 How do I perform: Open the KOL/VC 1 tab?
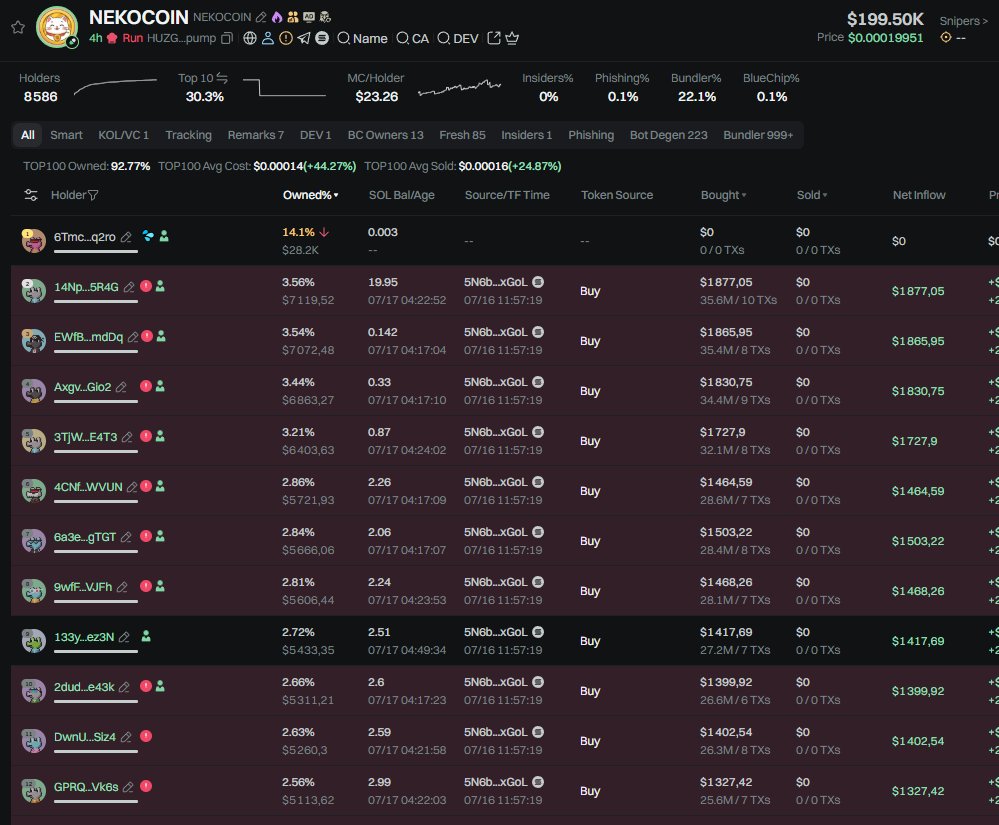124,135
